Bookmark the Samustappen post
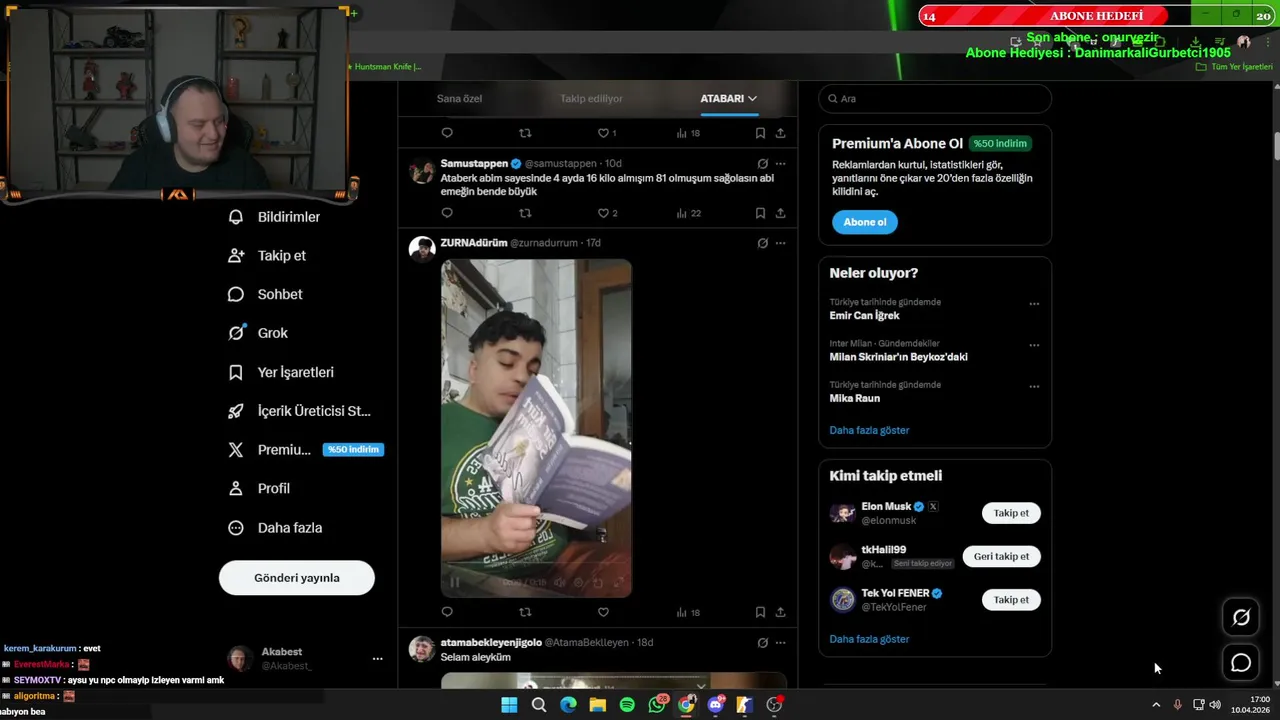The image size is (1280, 720). coord(760,213)
